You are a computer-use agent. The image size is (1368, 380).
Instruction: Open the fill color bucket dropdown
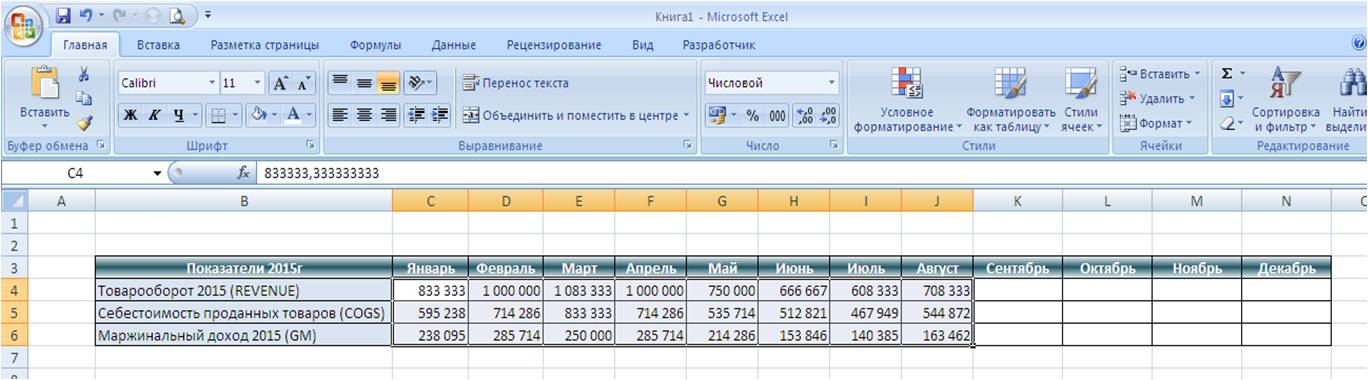275,115
